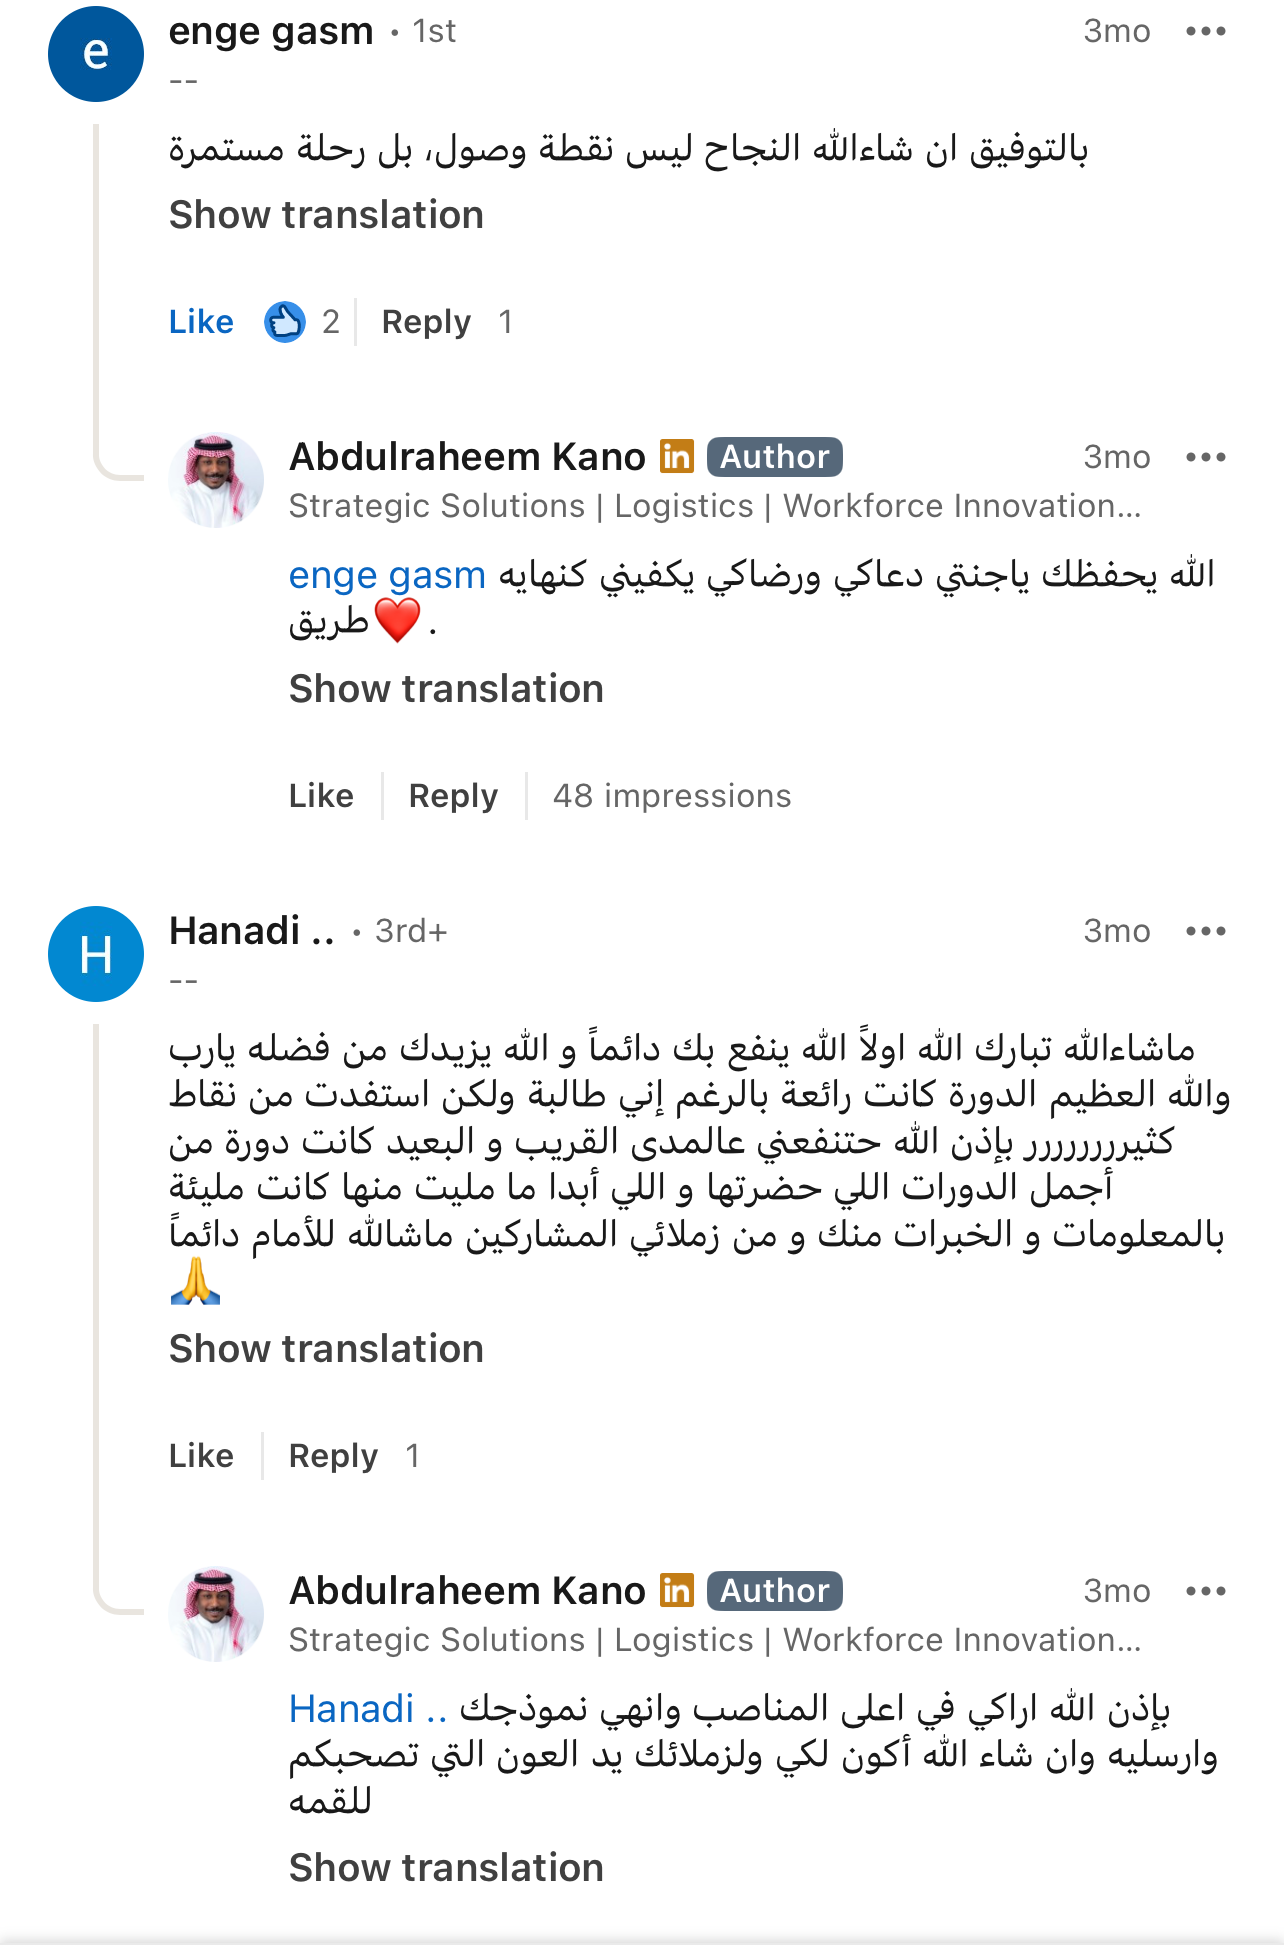Open overflow menu on Kano's reply to Hanadi
The height and width of the screenshot is (1945, 1284).
pyautogui.click(x=1207, y=1592)
